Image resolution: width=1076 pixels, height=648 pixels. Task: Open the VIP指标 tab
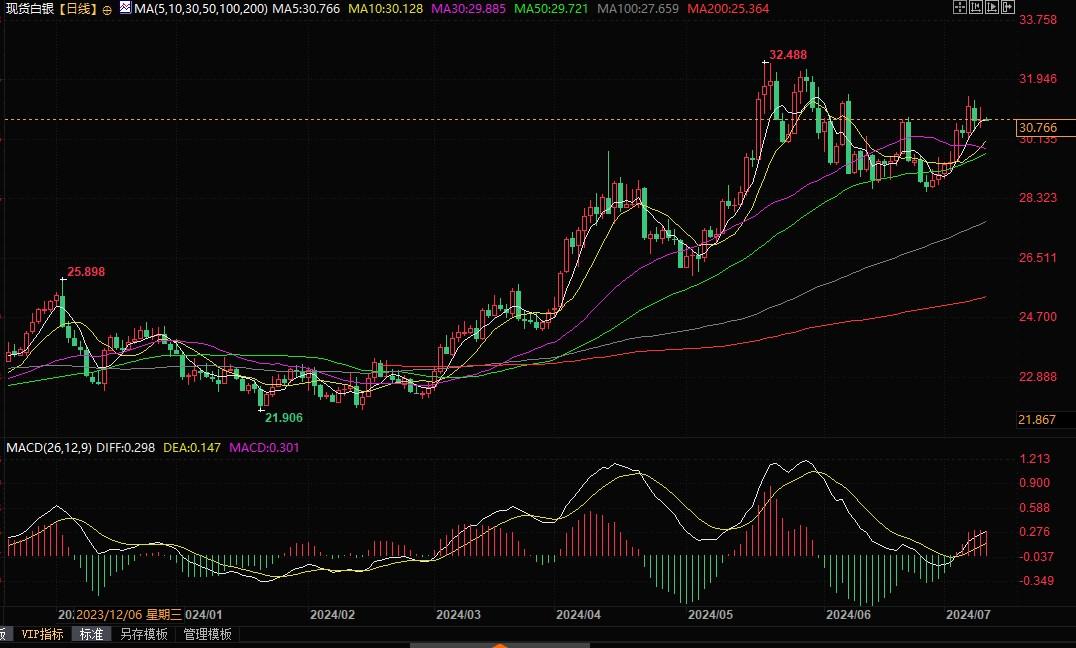(43, 634)
